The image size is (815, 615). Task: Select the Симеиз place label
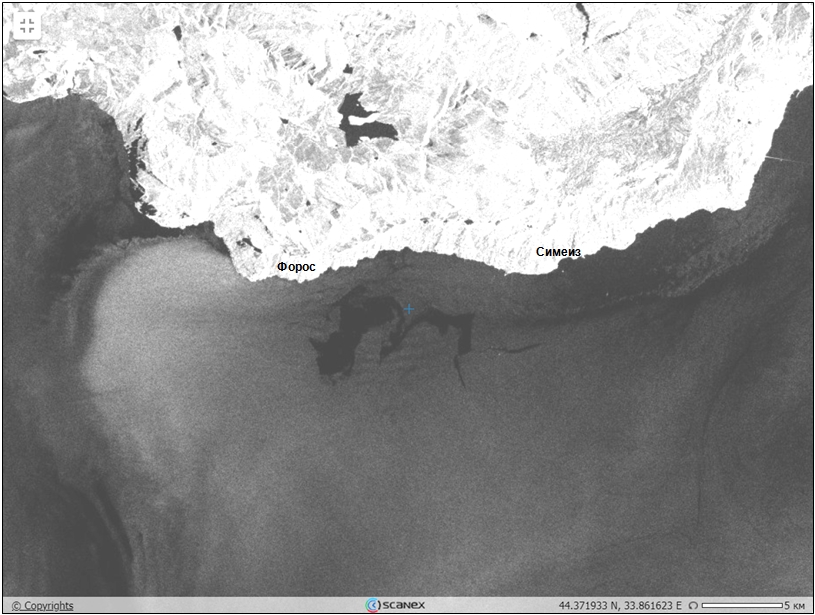558,252
